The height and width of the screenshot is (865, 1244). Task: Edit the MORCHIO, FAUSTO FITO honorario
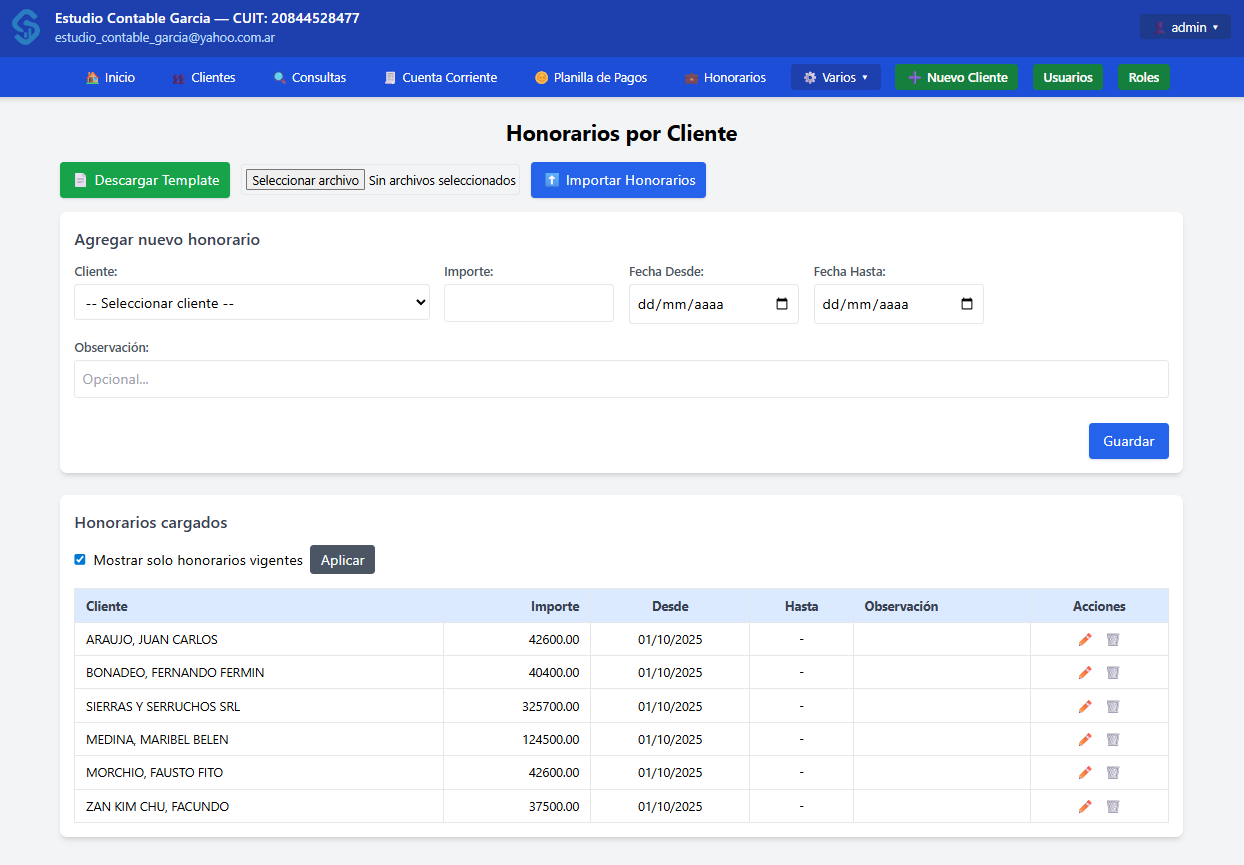[1085, 773]
